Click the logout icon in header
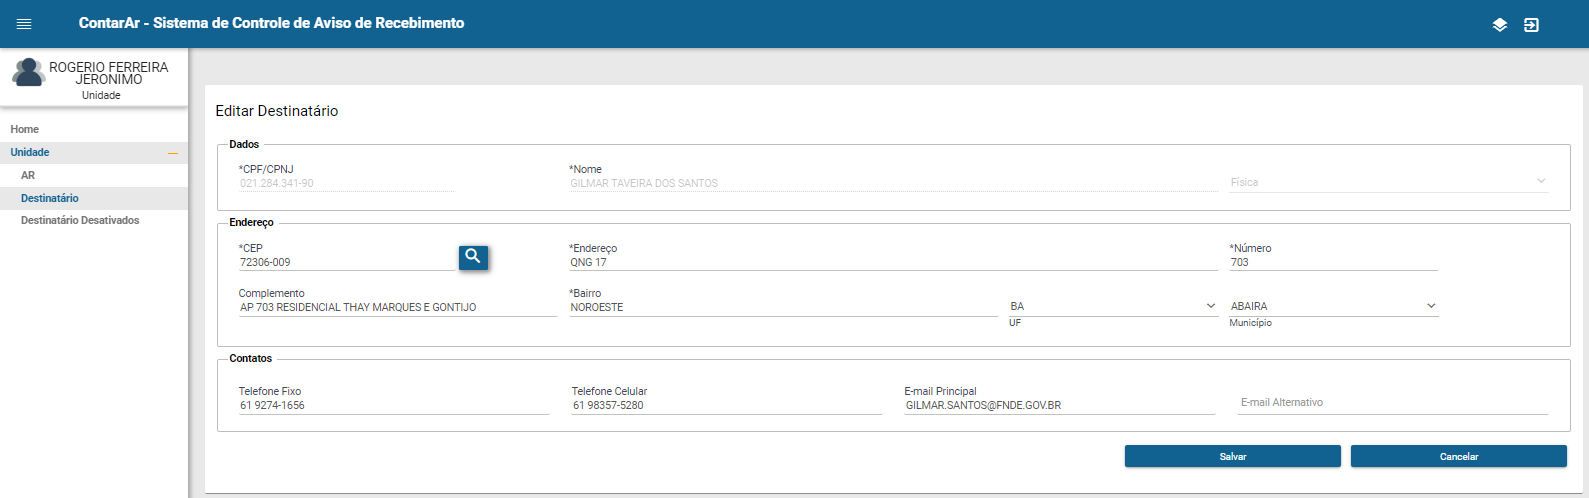Image resolution: width=1589 pixels, height=498 pixels. [x=1531, y=25]
